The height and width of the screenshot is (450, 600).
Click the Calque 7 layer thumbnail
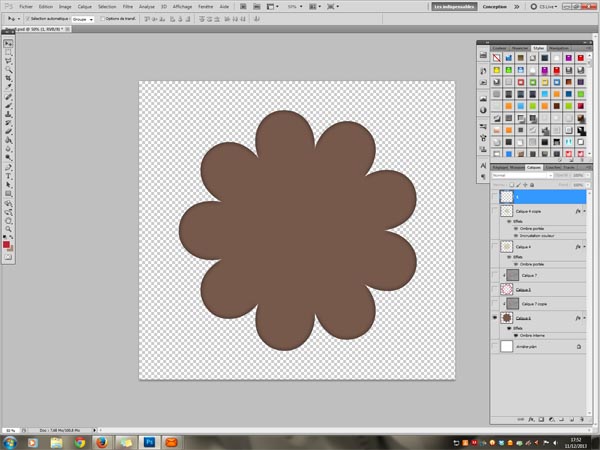pyautogui.click(x=512, y=275)
